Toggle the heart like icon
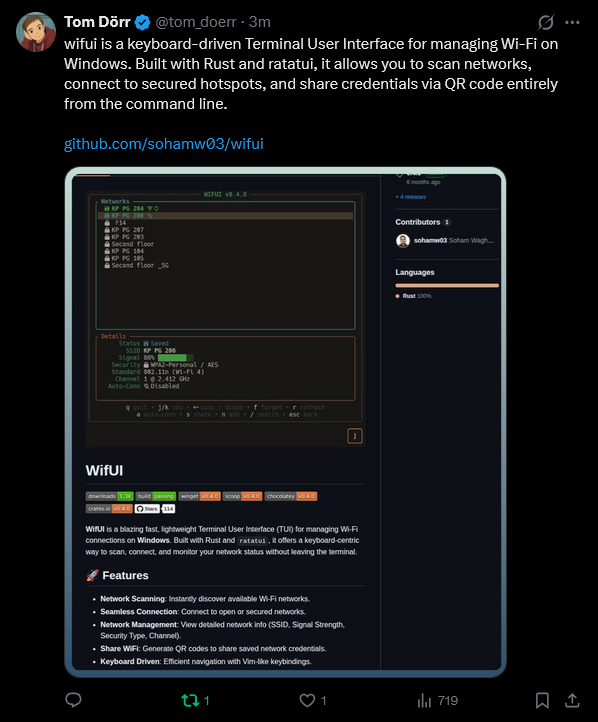This screenshot has width=598, height=722. click(307, 700)
